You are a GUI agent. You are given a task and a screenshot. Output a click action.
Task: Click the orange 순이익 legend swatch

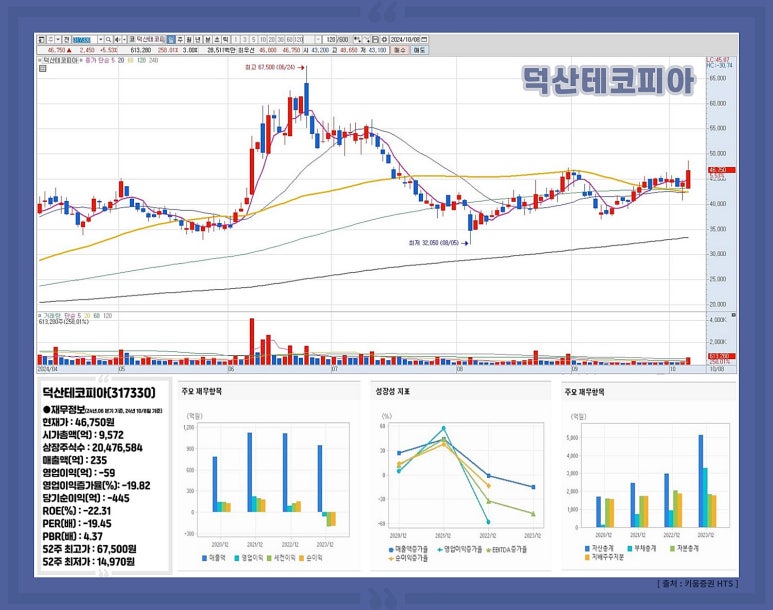coord(302,558)
